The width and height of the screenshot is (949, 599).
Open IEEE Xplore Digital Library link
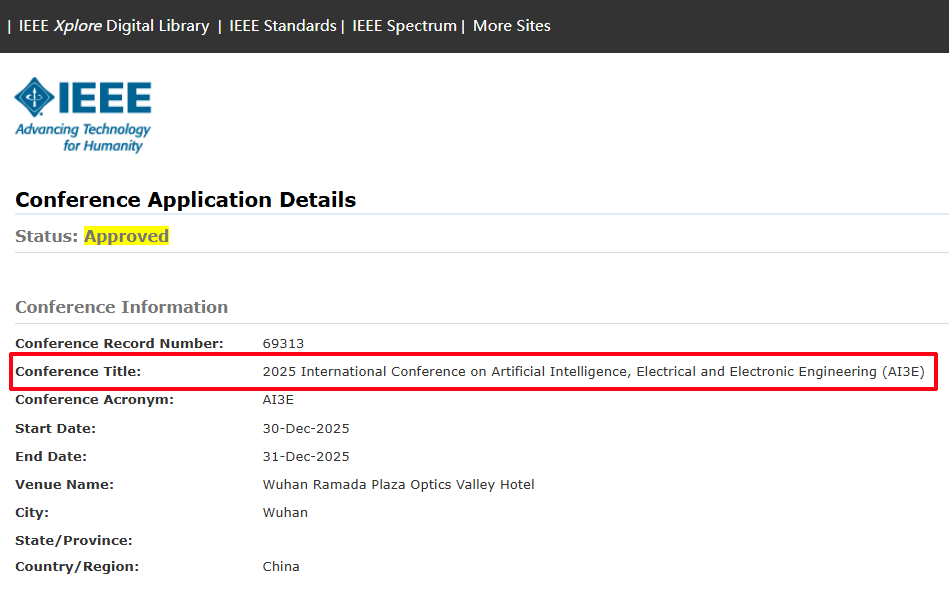(114, 26)
